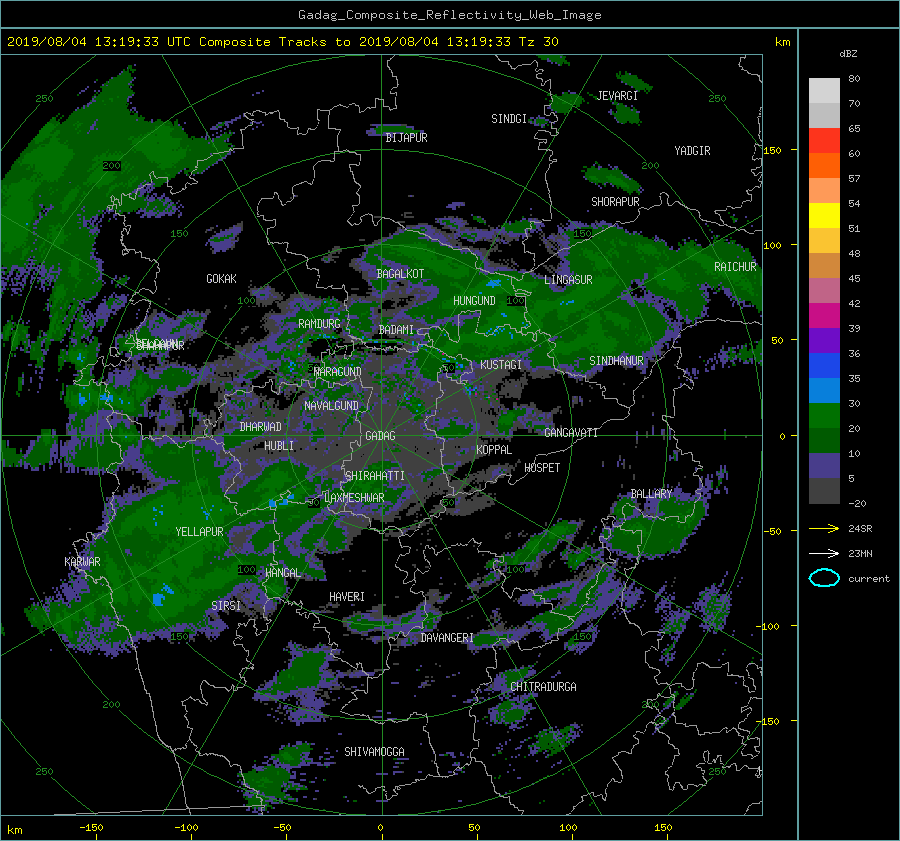Click the 24SR legend text
900x841 pixels.
pyautogui.click(x=860, y=528)
